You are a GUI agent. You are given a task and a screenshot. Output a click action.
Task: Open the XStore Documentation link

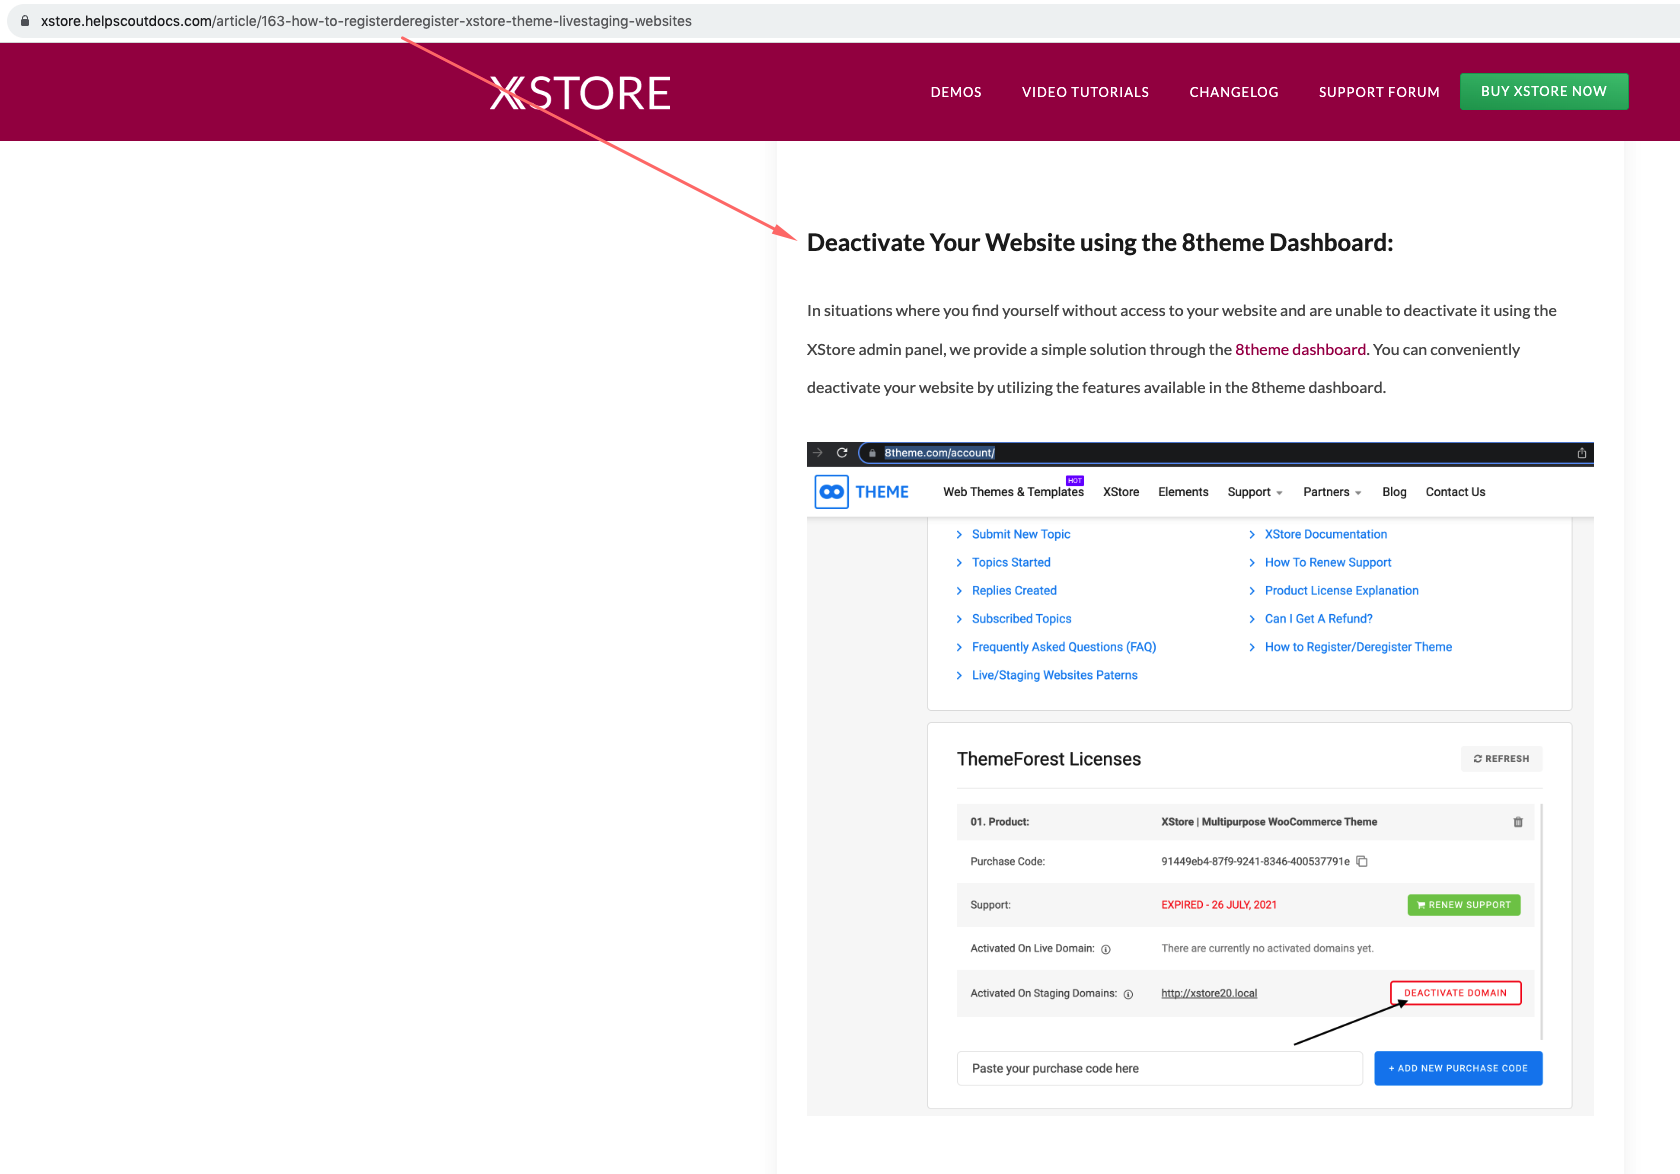tap(1326, 535)
